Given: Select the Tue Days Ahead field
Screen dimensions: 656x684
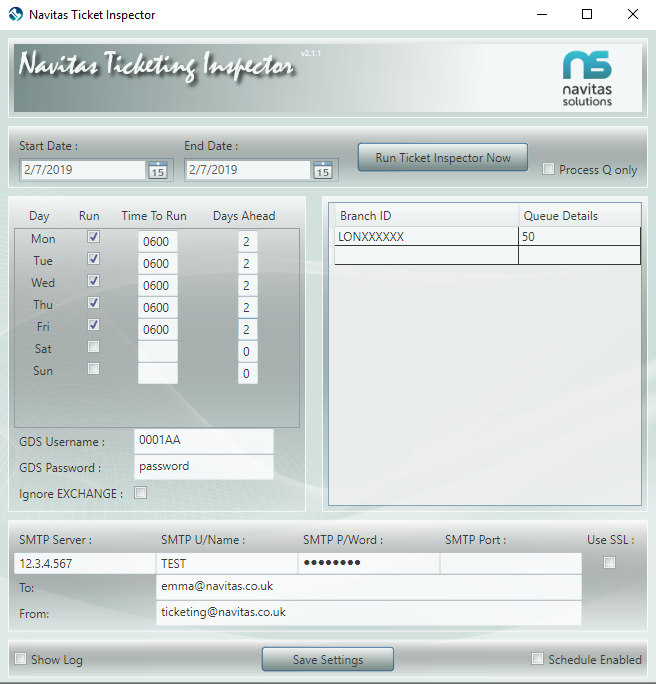Looking at the screenshot, I should tap(248, 263).
